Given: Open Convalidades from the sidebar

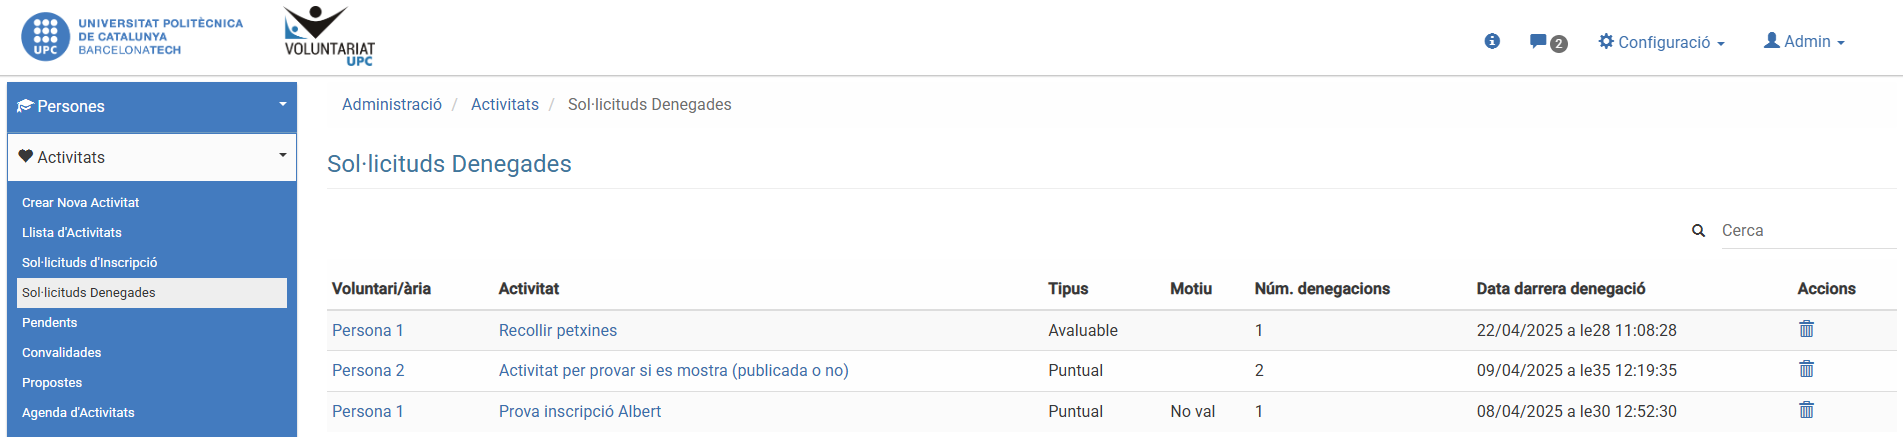Looking at the screenshot, I should tap(62, 353).
